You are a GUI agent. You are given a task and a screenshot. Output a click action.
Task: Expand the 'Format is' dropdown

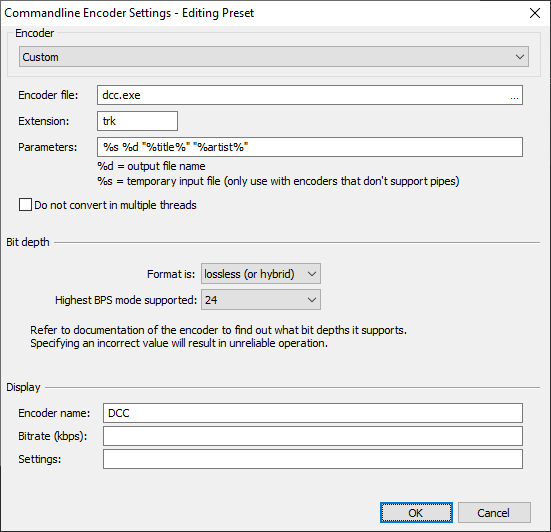(261, 274)
